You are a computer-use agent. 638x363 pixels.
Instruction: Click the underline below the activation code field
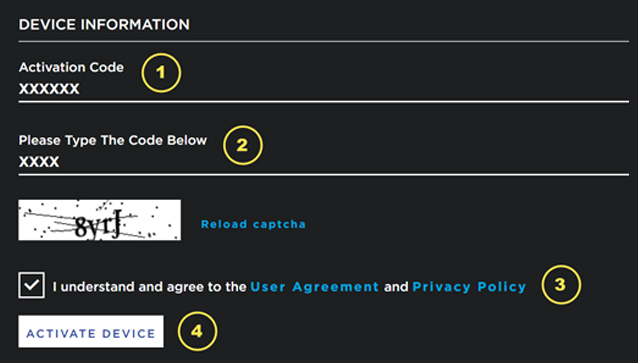pyautogui.click(x=323, y=102)
